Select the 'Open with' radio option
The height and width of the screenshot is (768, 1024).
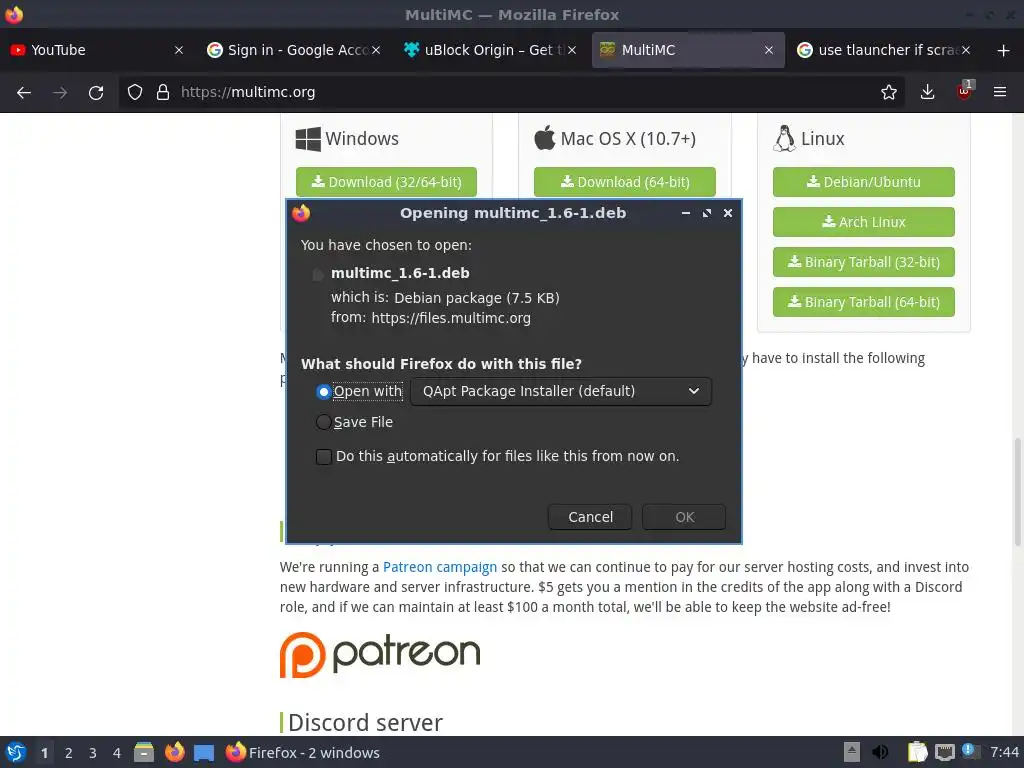coord(323,392)
